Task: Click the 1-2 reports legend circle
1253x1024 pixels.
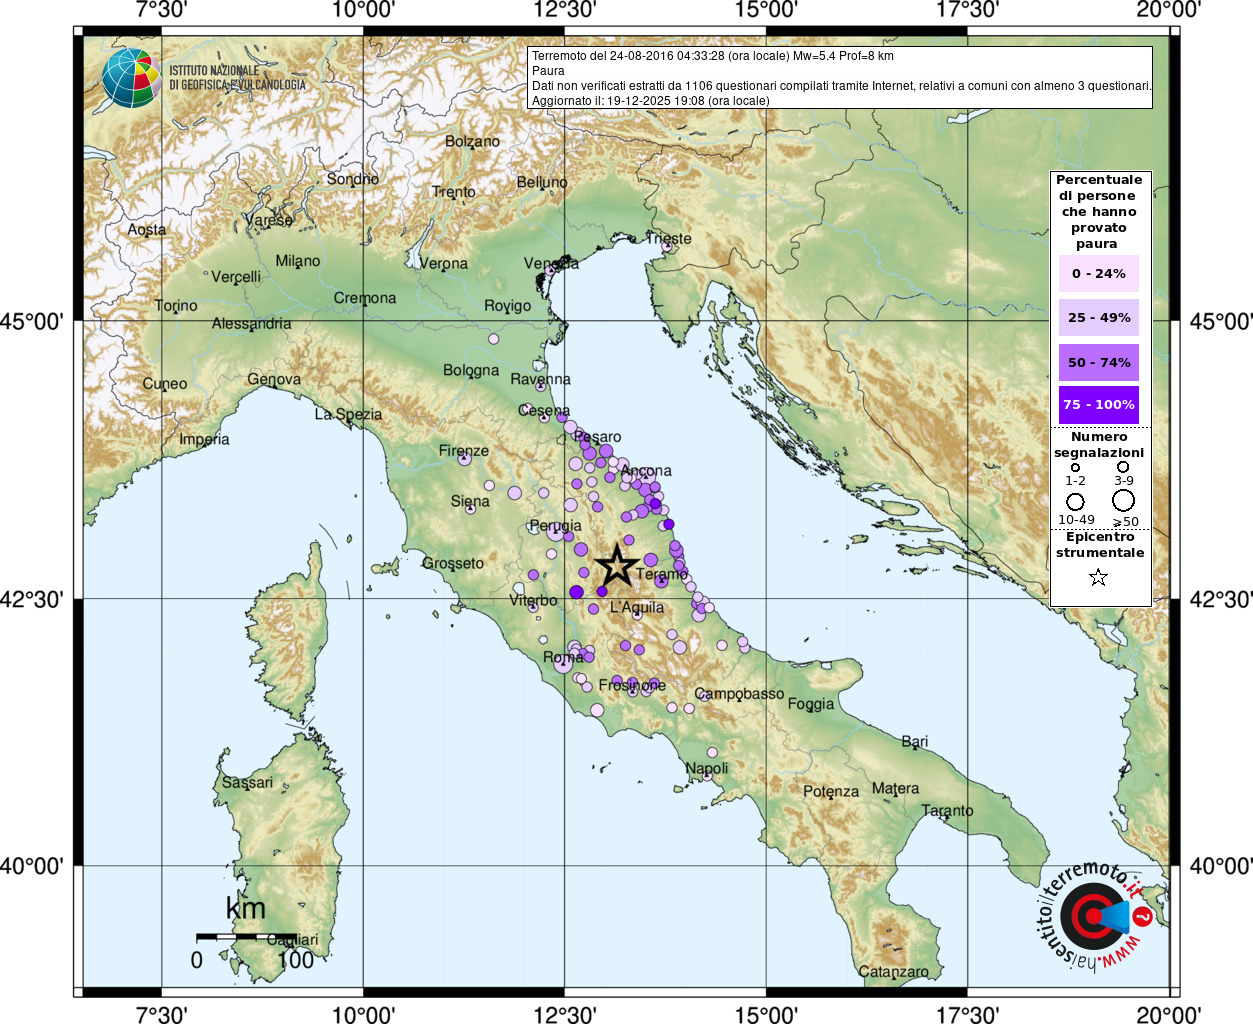Action: click(x=1075, y=467)
